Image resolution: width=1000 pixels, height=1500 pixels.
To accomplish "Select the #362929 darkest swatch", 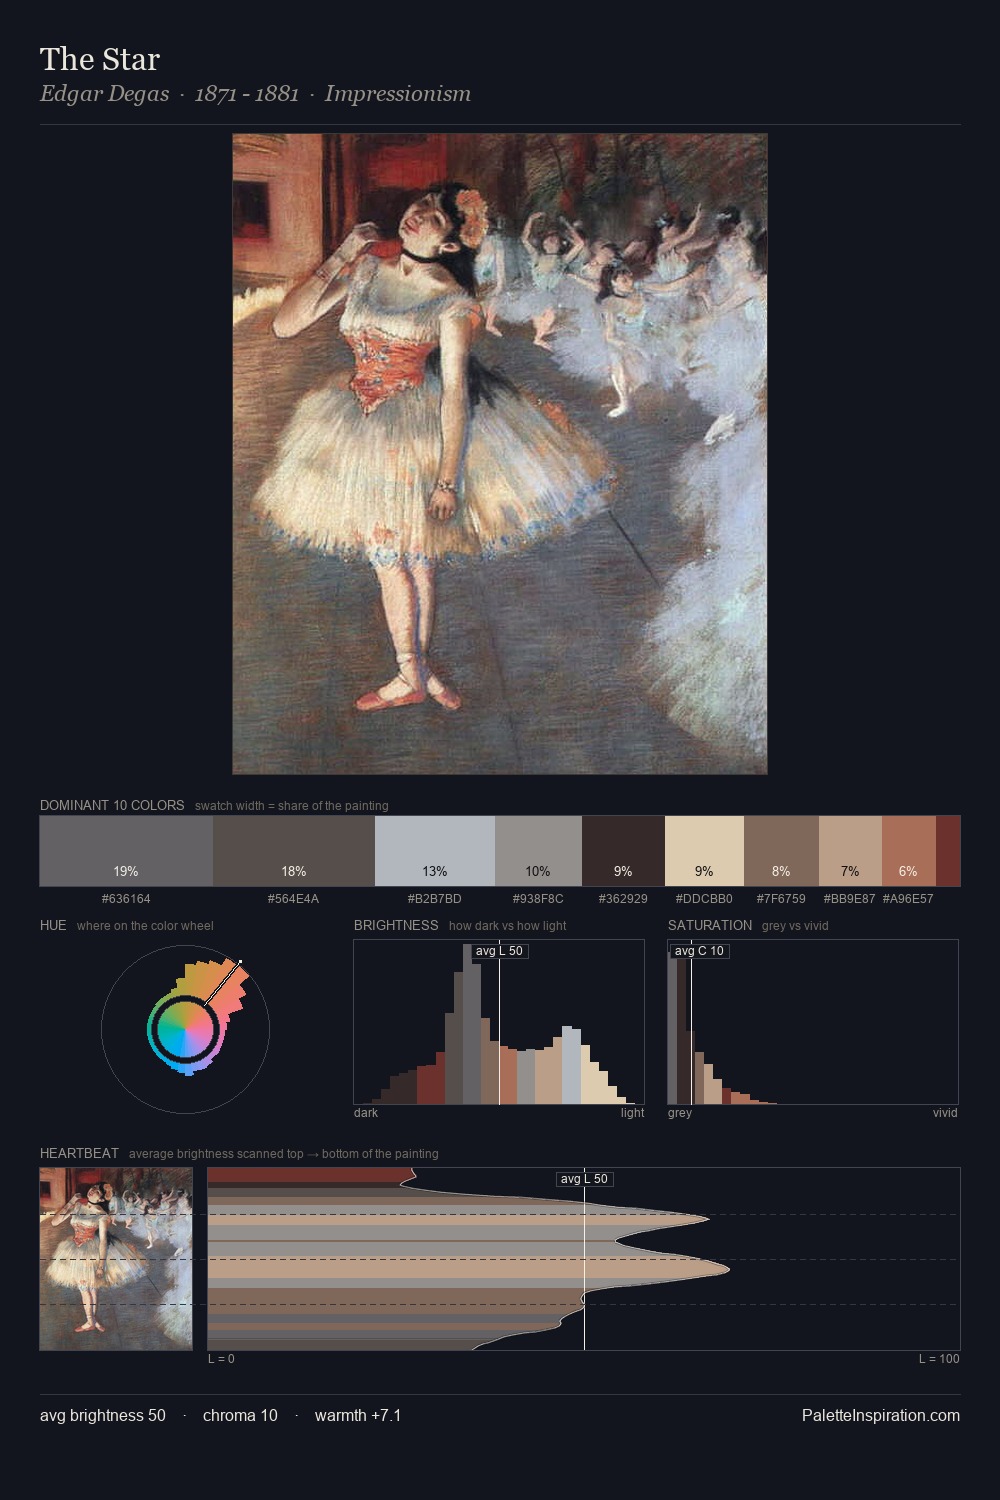I will click(623, 851).
